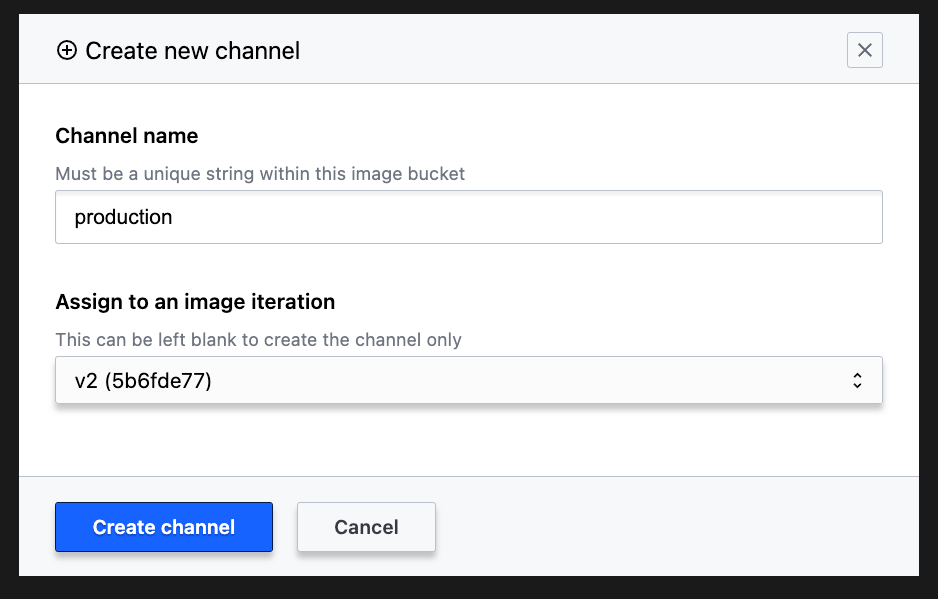Click the 'can be left blank' helper text
This screenshot has width=938, height=599.
tap(258, 340)
